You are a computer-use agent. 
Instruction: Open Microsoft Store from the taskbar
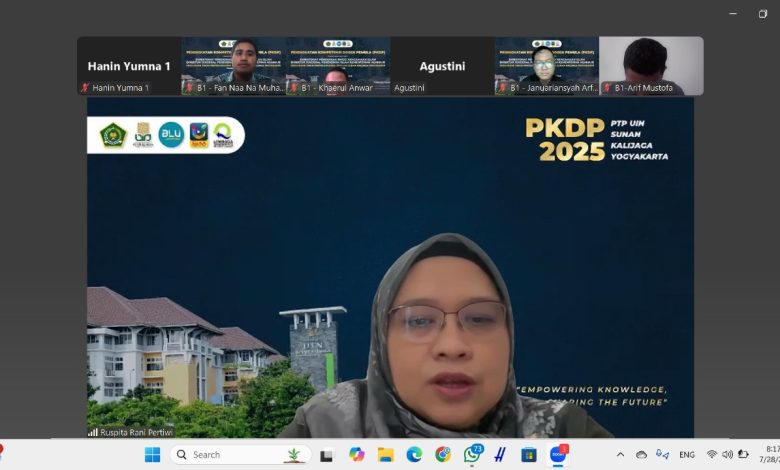point(529,455)
